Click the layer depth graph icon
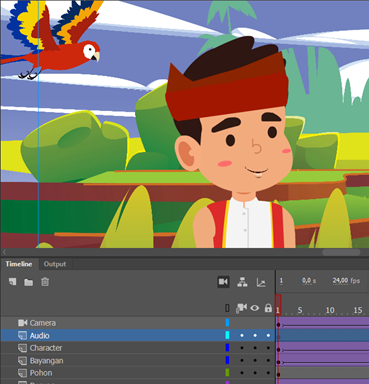 coord(261,282)
